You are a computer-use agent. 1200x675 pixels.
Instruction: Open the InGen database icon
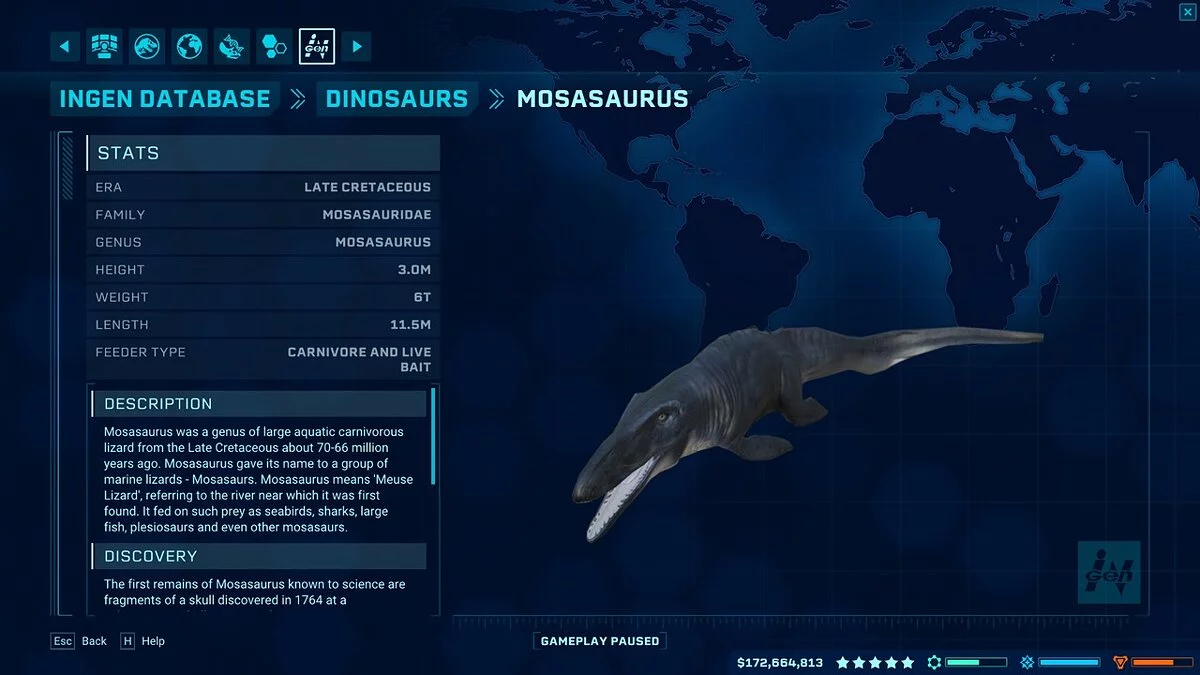317,46
